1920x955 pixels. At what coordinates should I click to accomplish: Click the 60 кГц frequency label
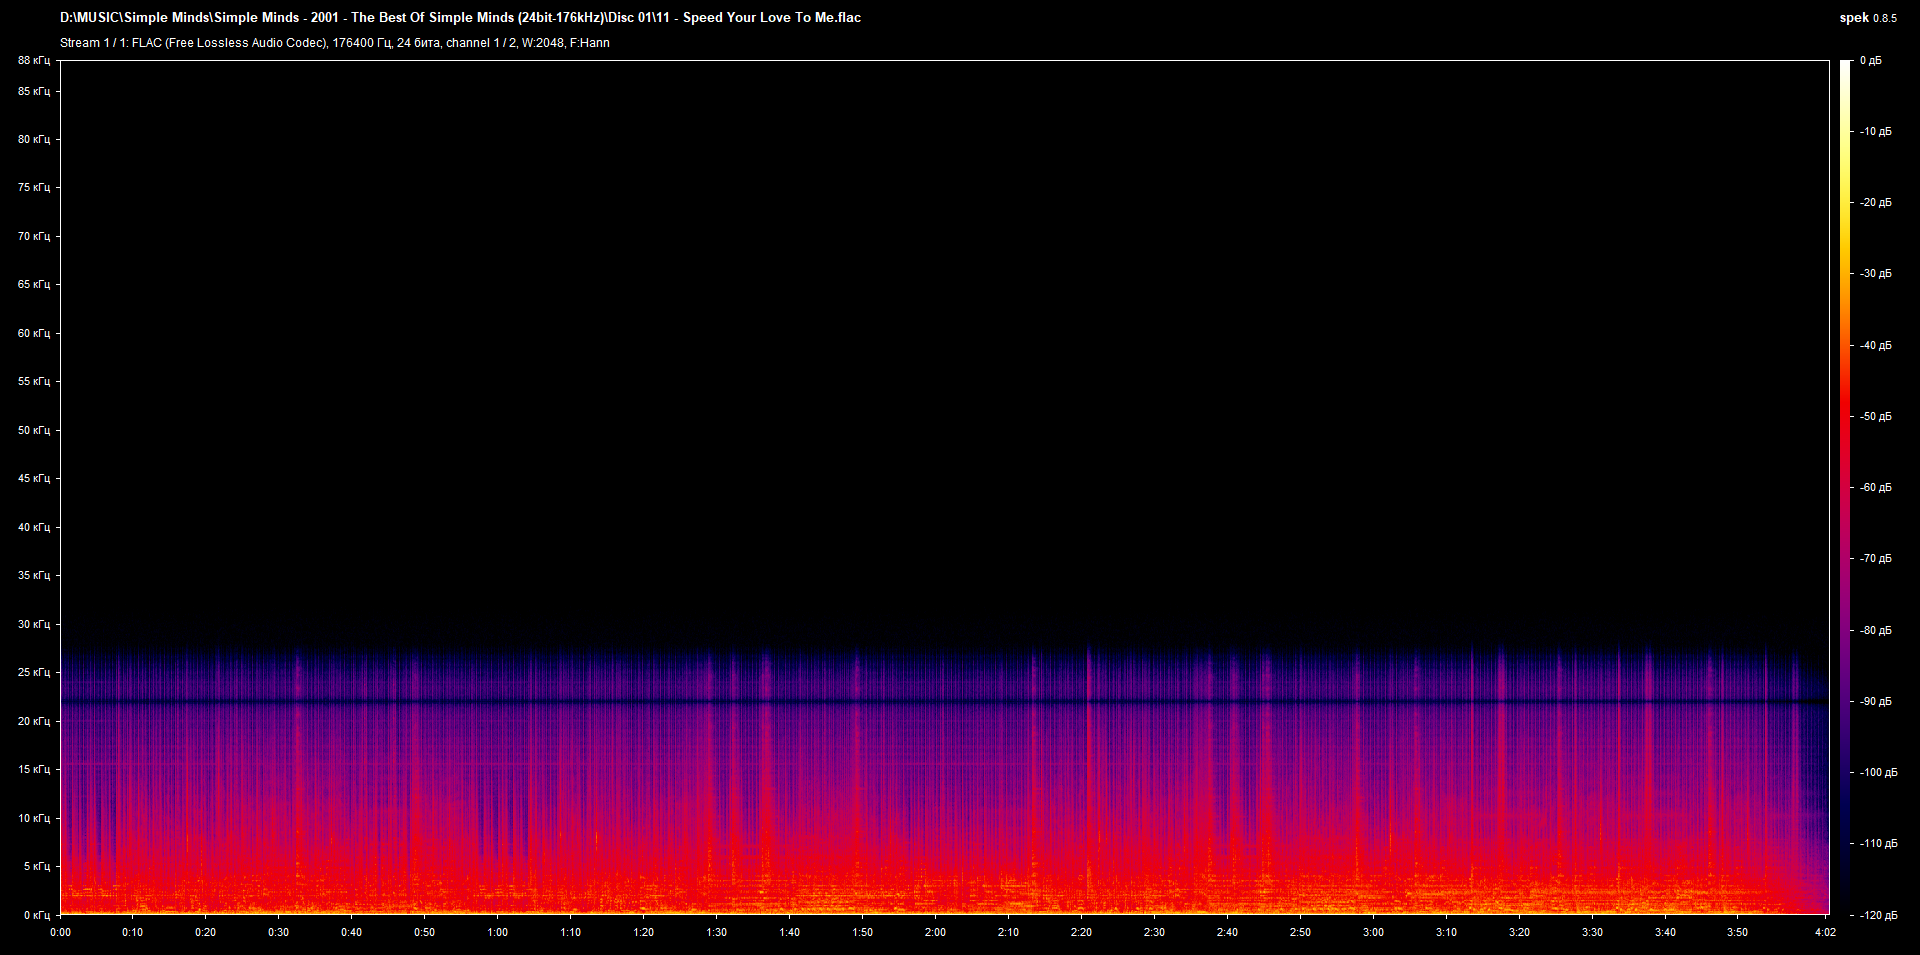click(x=34, y=333)
